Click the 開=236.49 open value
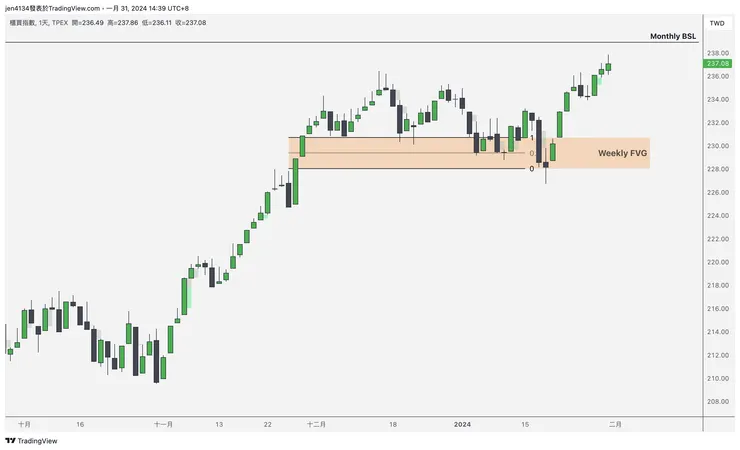Screen dimensions: 740x450 [89, 21]
